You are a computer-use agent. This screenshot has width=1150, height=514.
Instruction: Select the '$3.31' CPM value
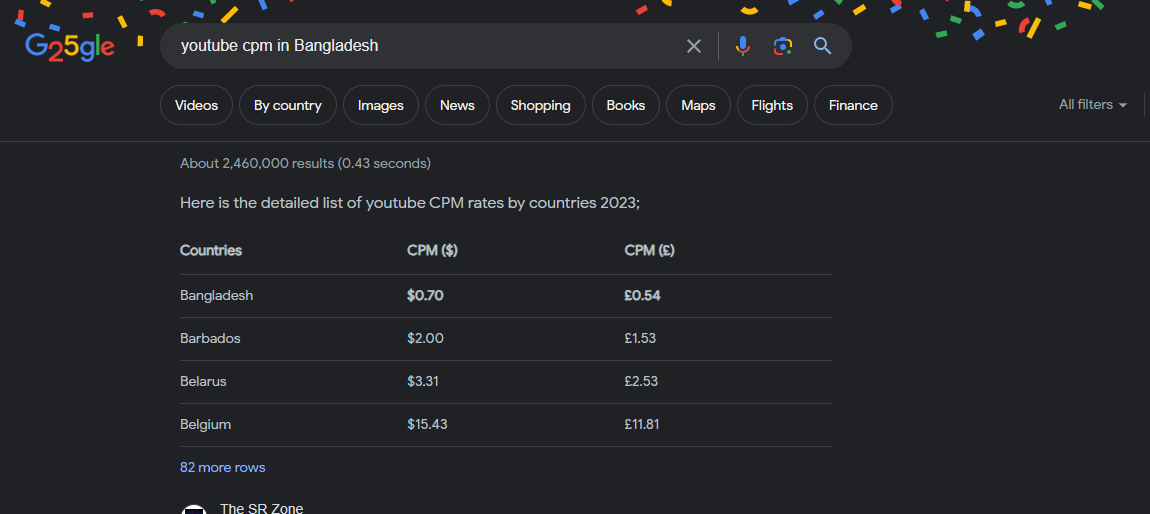[423, 381]
